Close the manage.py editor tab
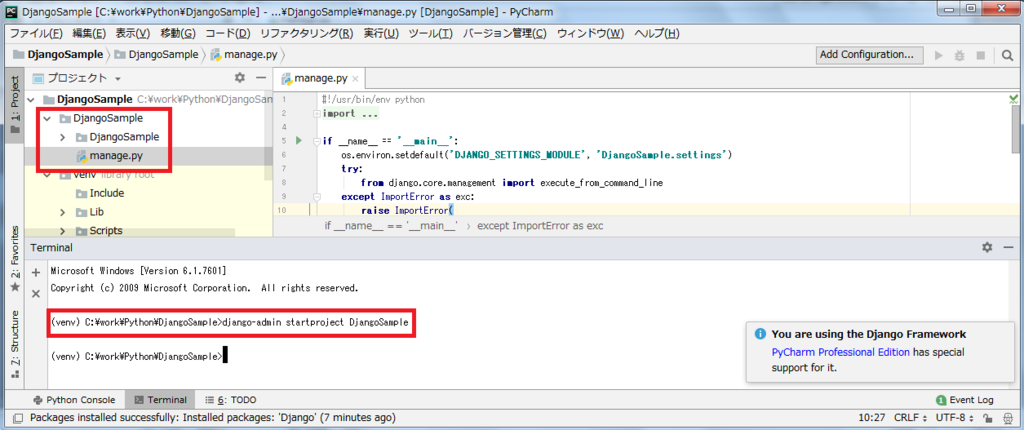 355,79
